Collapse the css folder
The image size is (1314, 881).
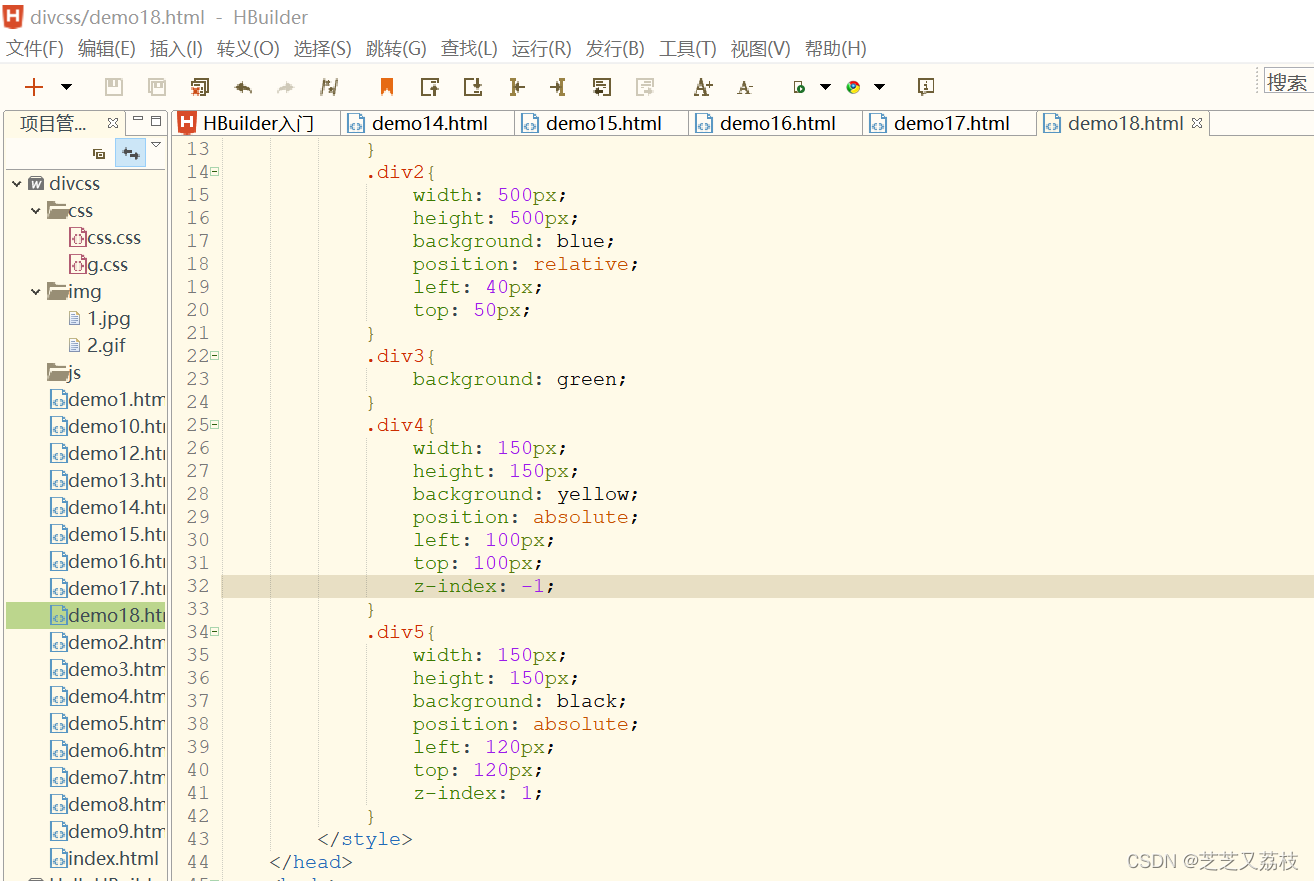(36, 210)
